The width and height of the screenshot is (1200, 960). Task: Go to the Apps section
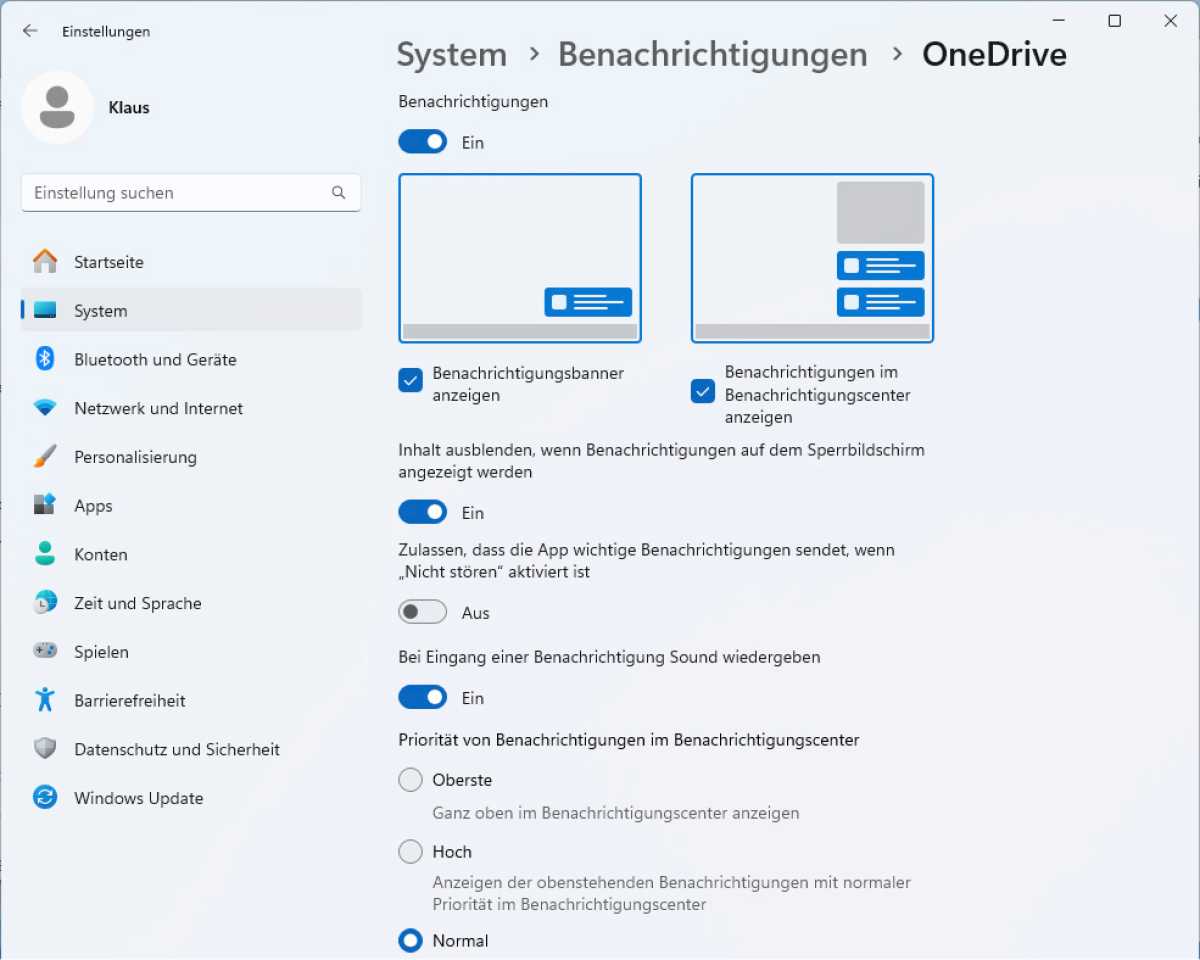tap(93, 505)
